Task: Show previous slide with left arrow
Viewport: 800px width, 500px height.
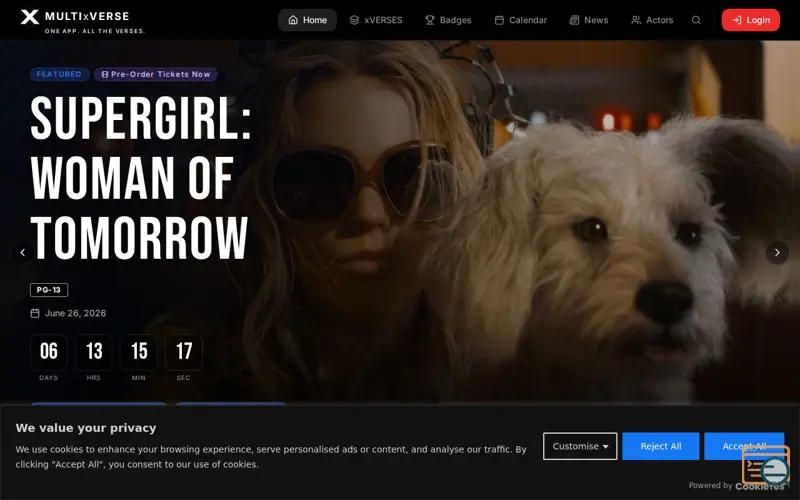Action: (22, 252)
